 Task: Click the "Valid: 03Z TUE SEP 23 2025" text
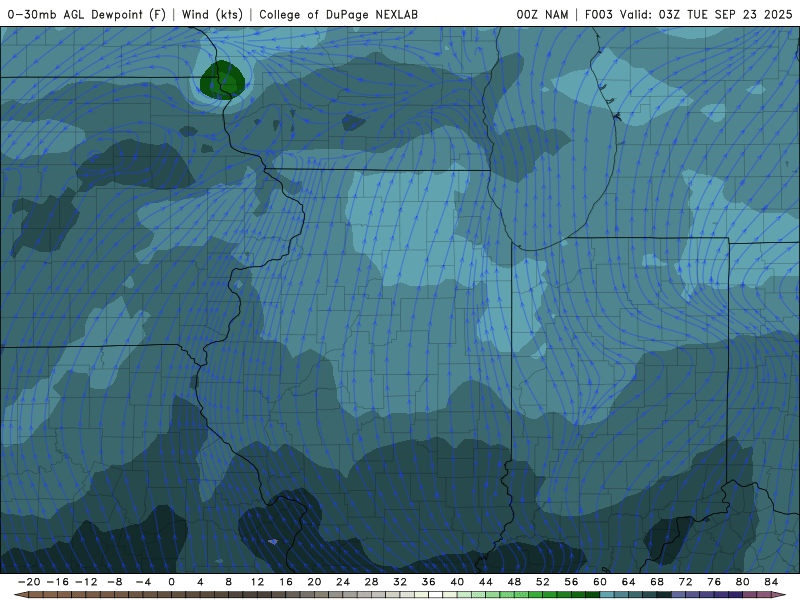click(x=706, y=15)
